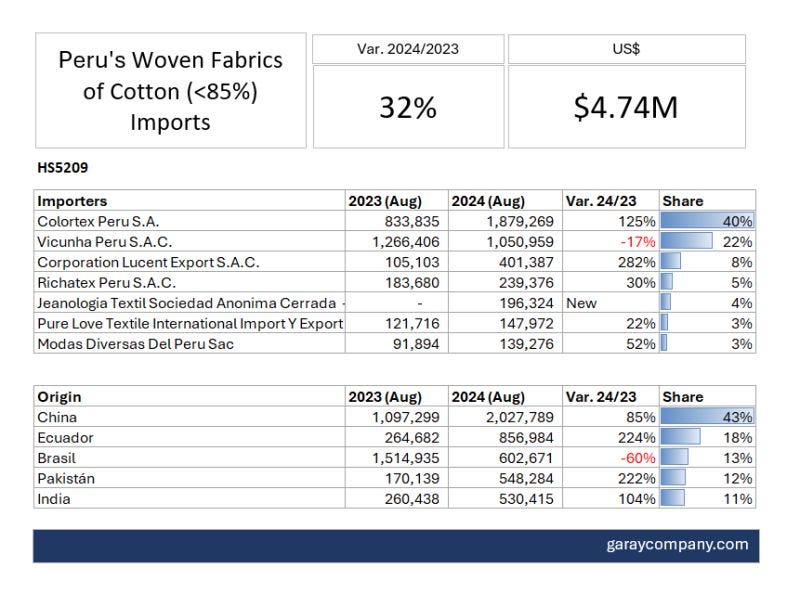Viewport: 800px width, 593px height.
Task: Click Brasil 2023 value 1,514,935
Action: pyautogui.click(x=406, y=458)
